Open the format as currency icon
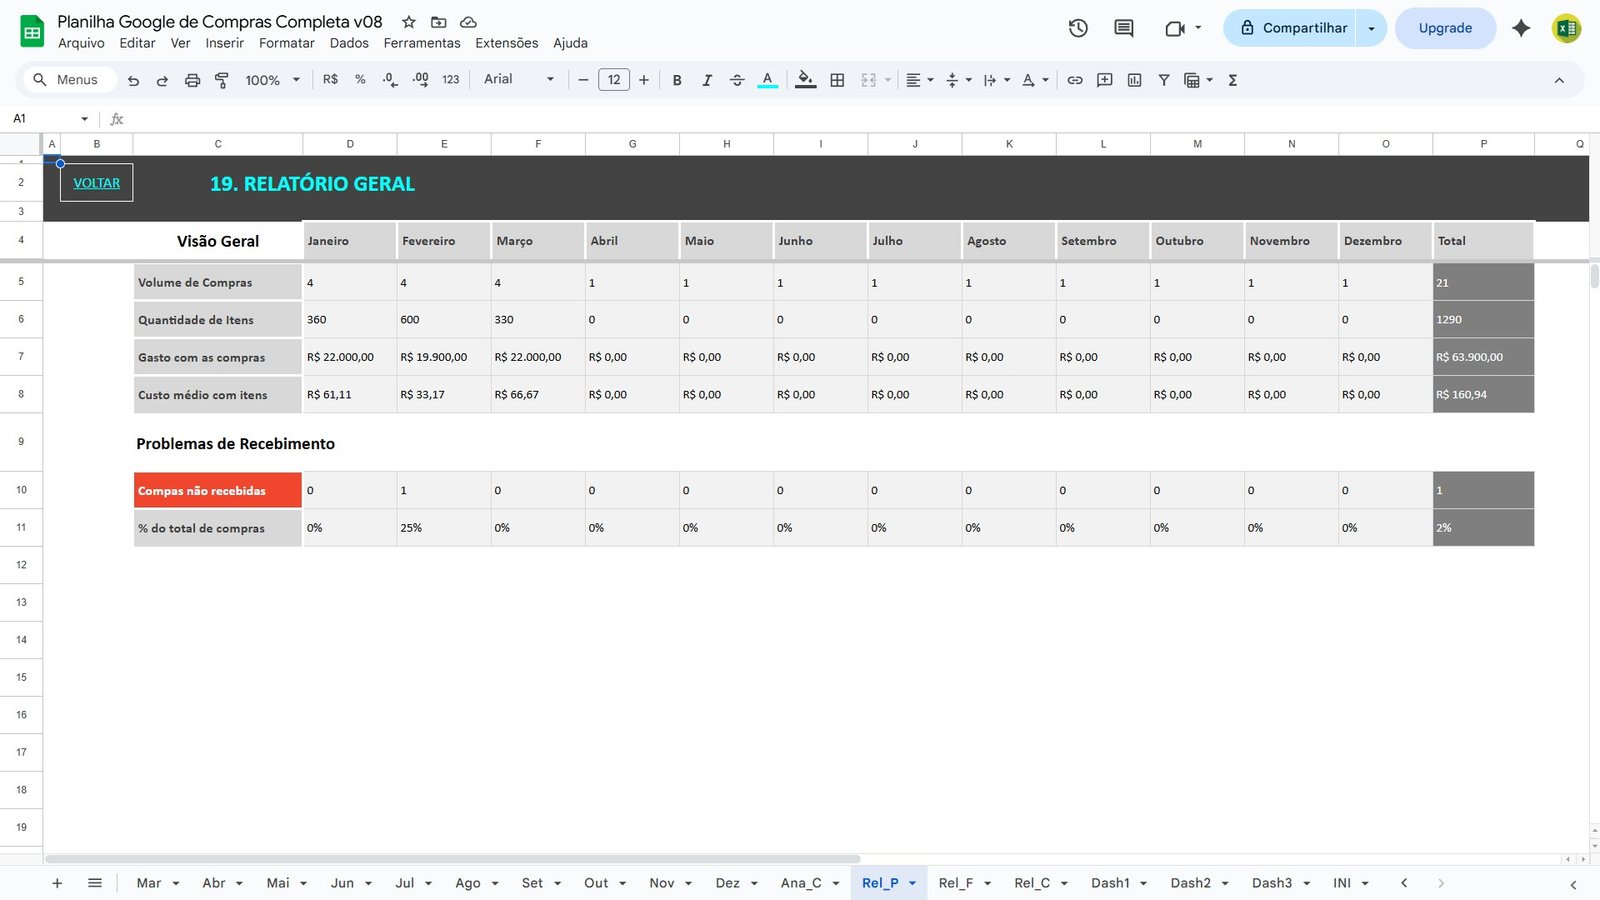Image resolution: width=1600 pixels, height=900 pixels. pyautogui.click(x=330, y=80)
